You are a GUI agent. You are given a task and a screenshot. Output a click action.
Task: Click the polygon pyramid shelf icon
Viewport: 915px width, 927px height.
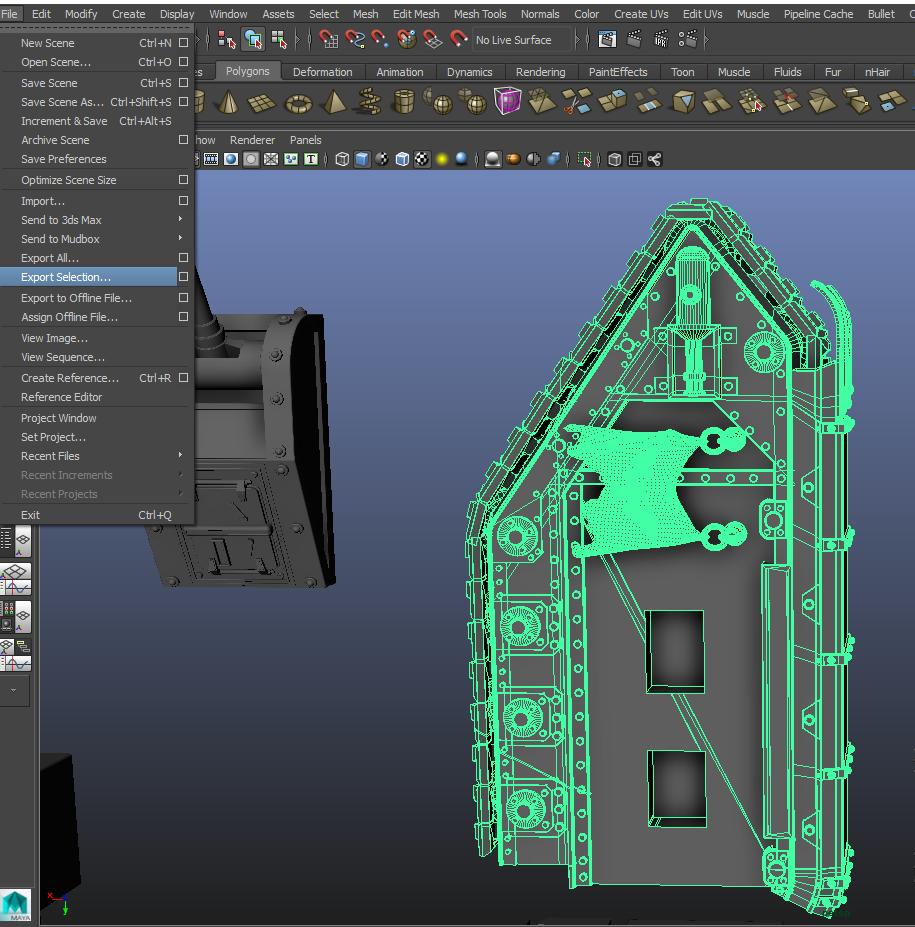(334, 102)
